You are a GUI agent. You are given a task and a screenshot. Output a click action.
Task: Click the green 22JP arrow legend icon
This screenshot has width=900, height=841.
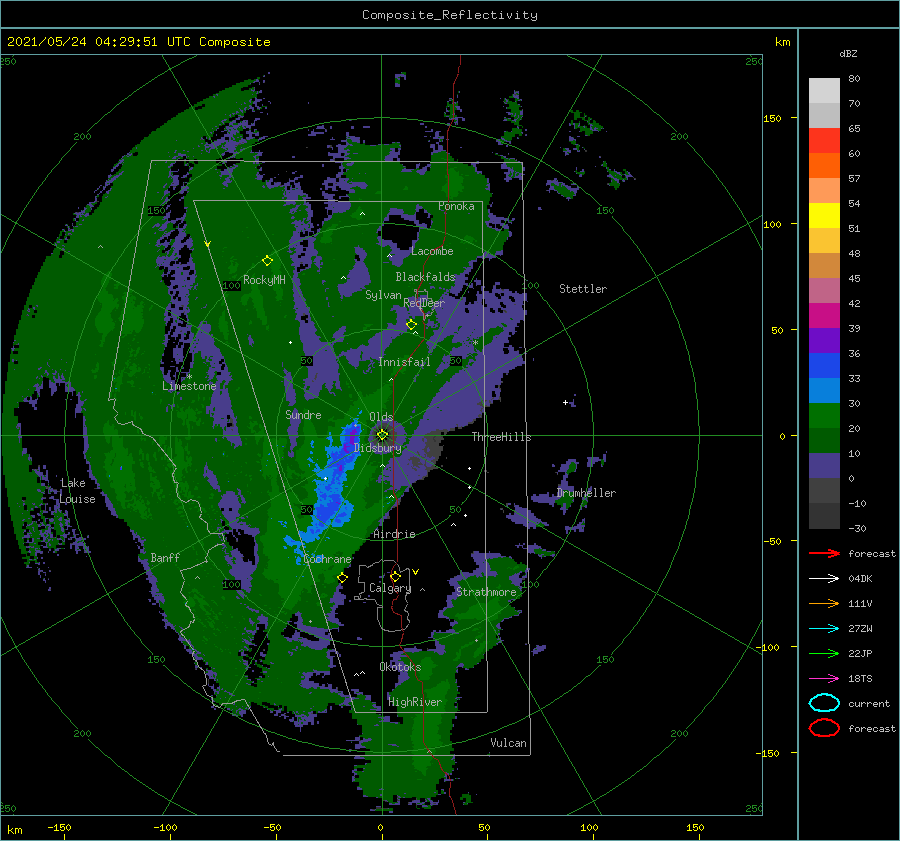[824, 653]
